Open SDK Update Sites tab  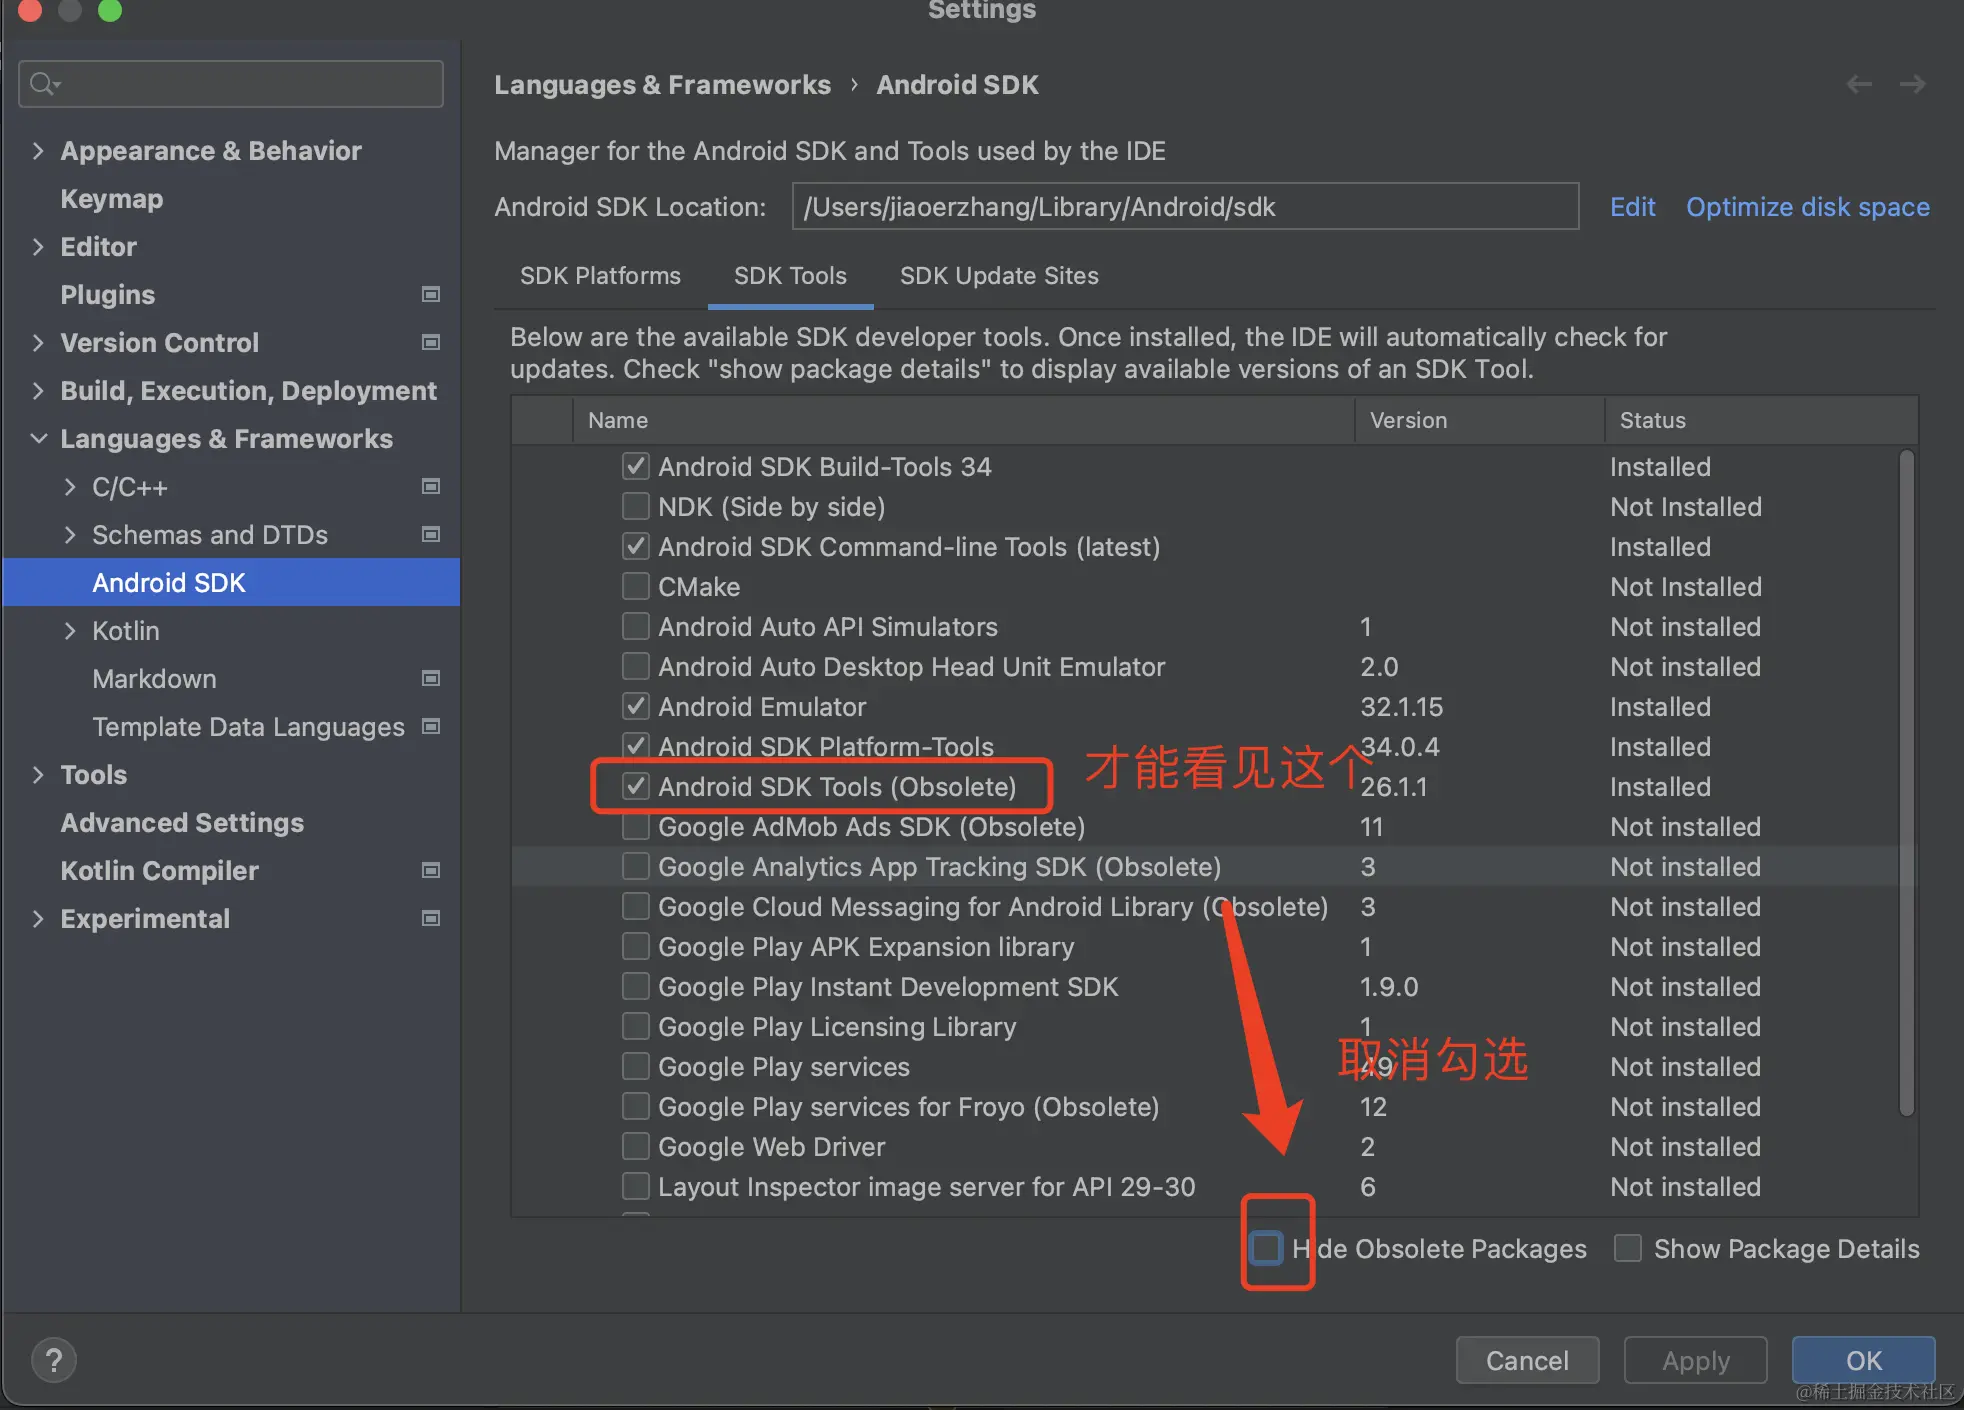pos(998,276)
